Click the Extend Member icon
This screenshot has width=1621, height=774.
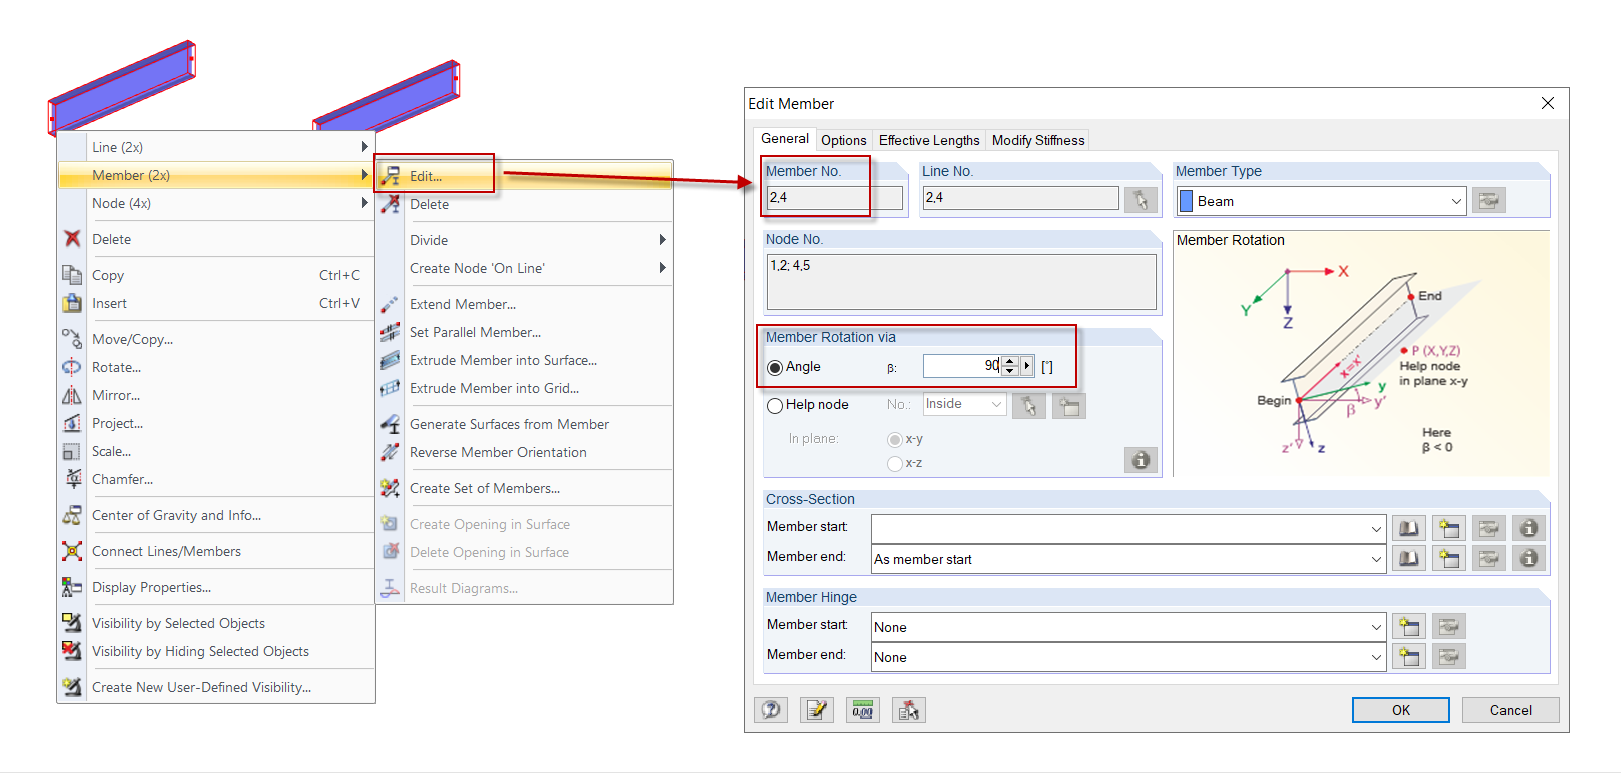[x=390, y=304]
